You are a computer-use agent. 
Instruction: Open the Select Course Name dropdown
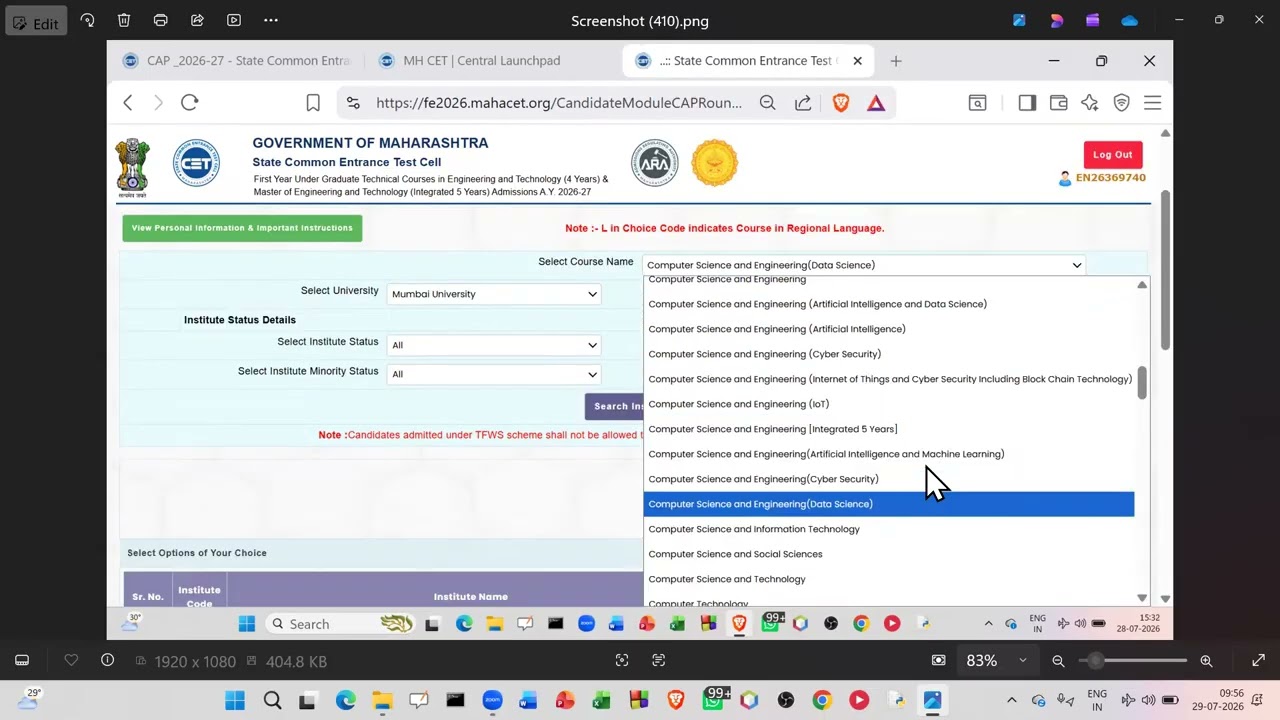[865, 265]
